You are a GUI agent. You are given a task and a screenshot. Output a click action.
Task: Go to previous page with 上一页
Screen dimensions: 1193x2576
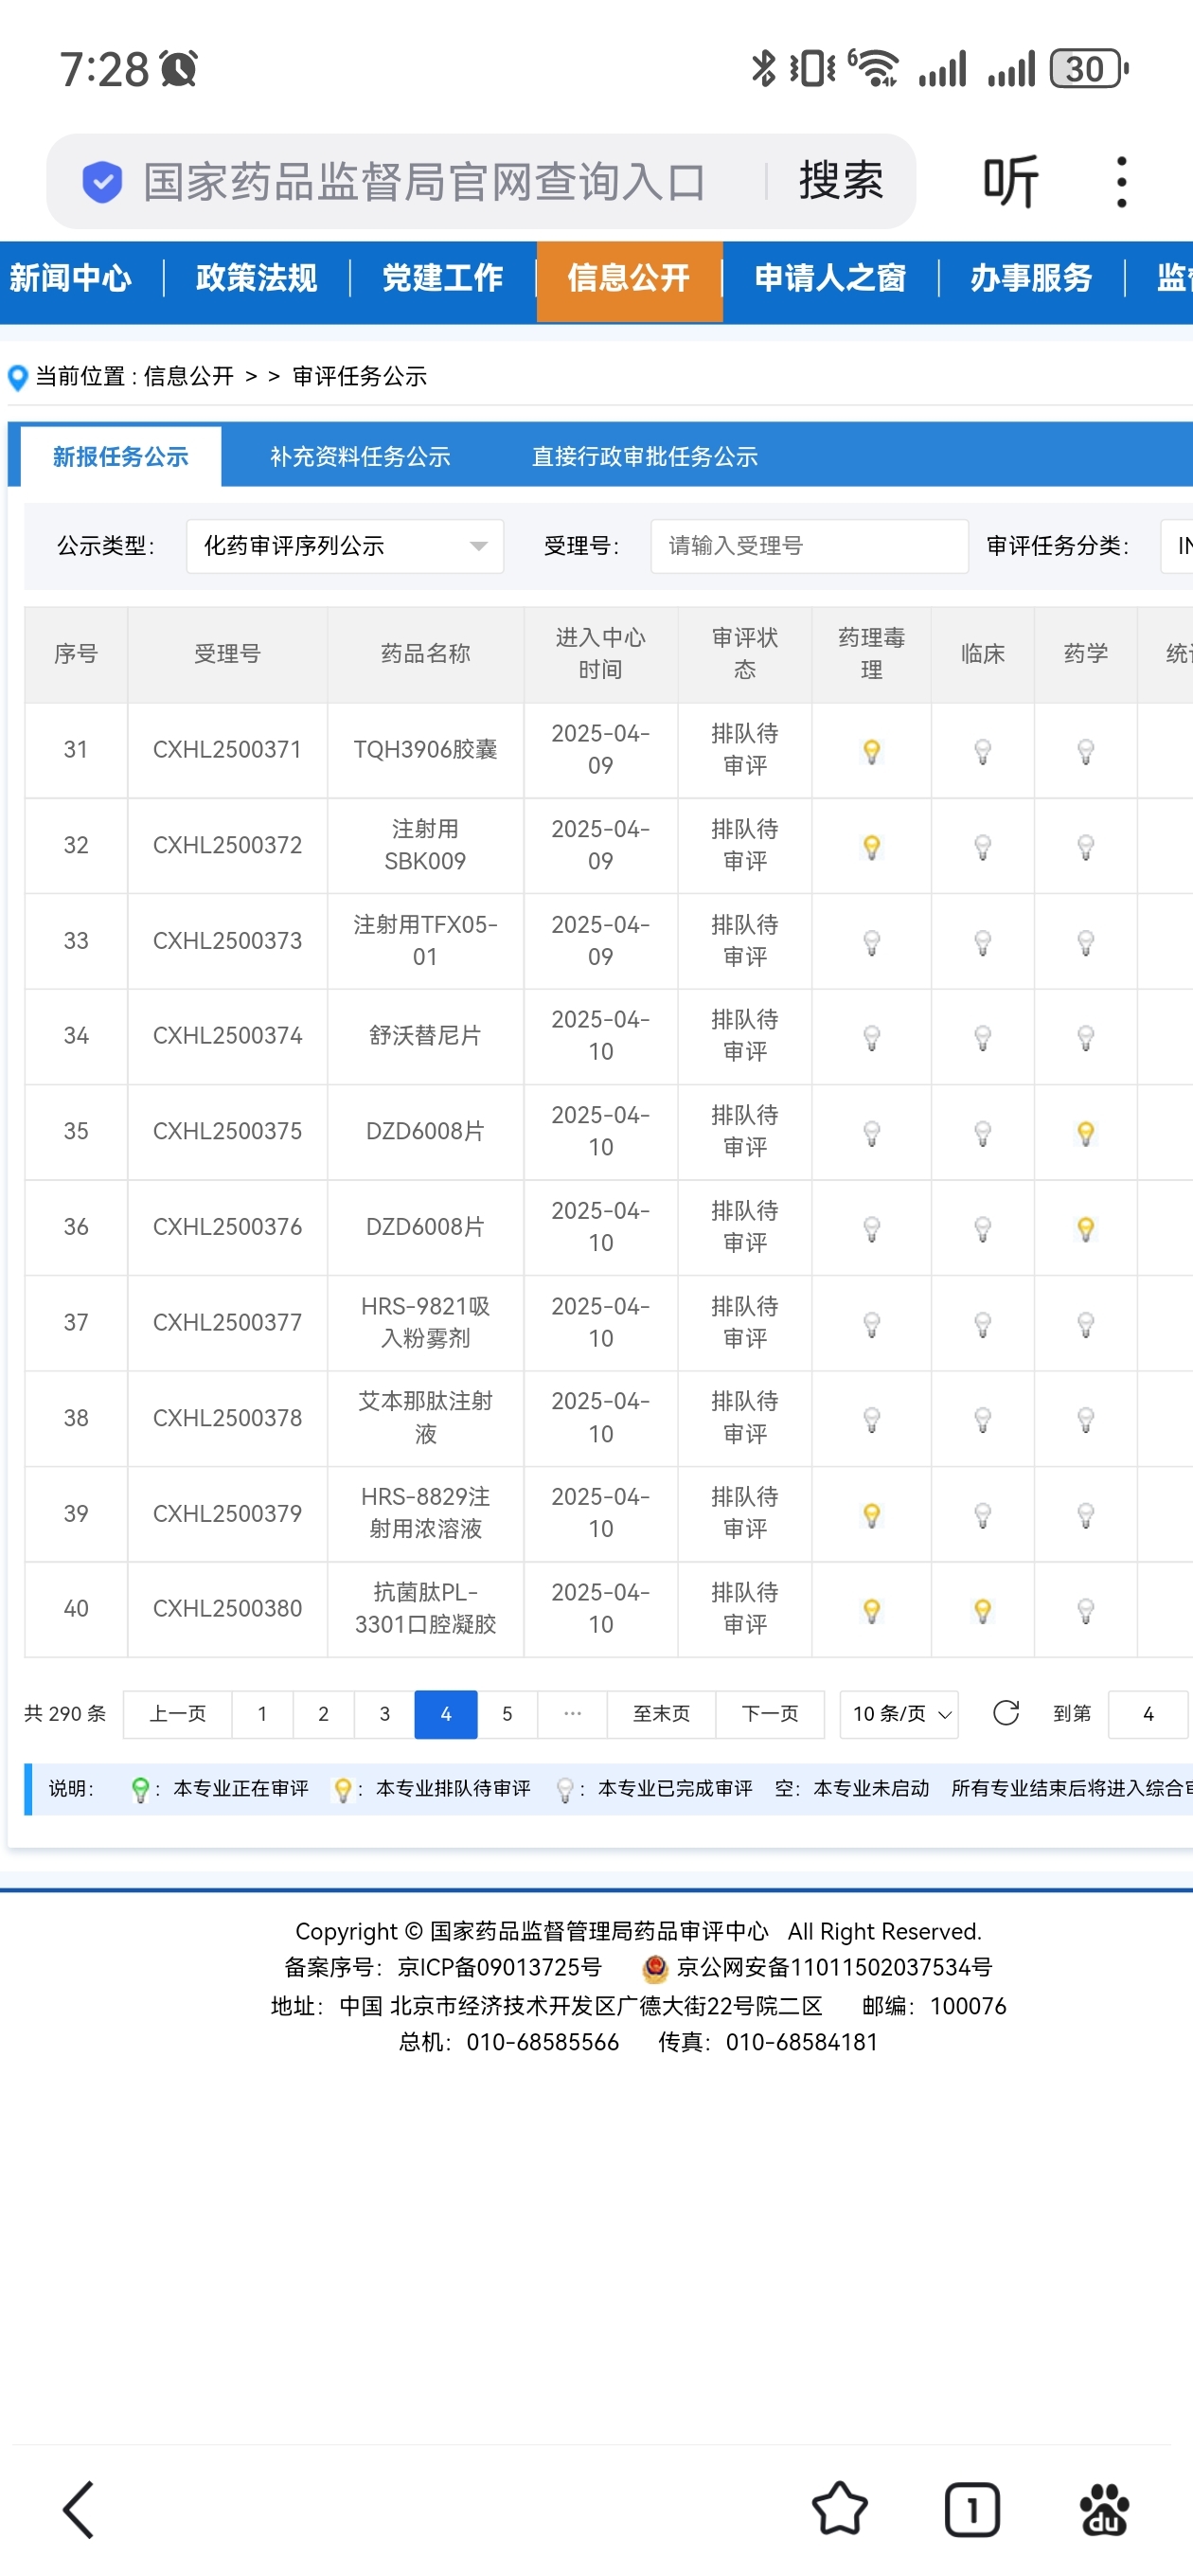coord(178,1714)
